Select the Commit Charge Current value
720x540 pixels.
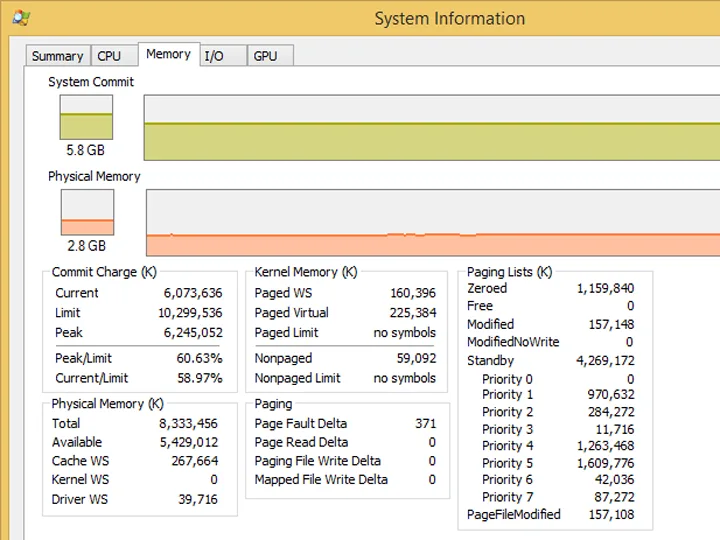(193, 293)
